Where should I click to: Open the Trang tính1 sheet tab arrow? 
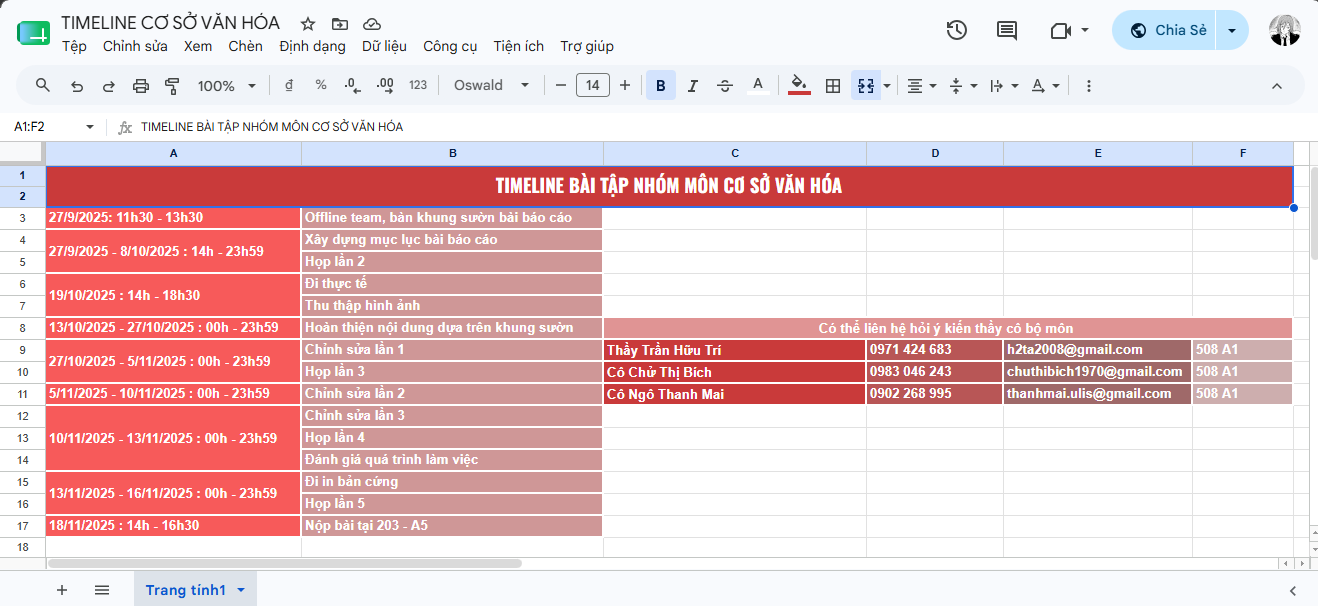coord(241,590)
